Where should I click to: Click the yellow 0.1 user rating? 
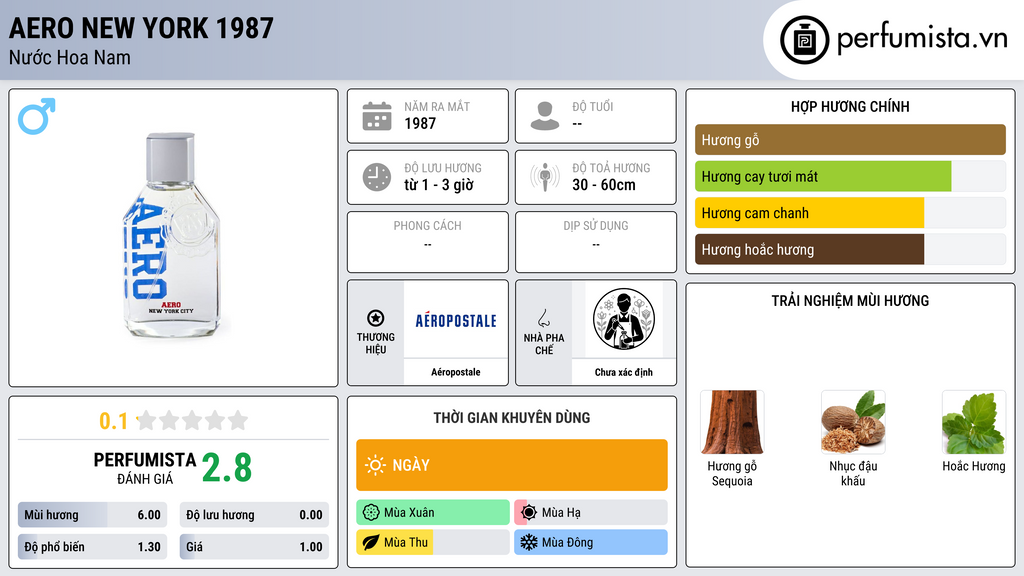(114, 421)
